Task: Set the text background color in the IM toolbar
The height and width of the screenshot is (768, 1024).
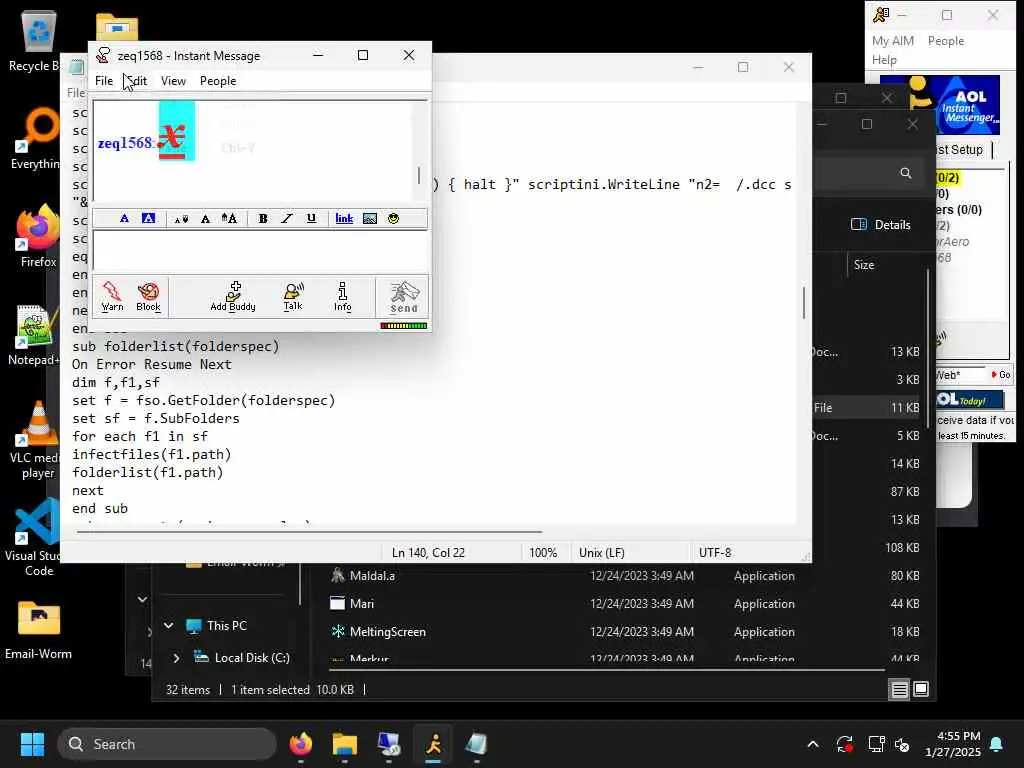Action: click(x=148, y=218)
